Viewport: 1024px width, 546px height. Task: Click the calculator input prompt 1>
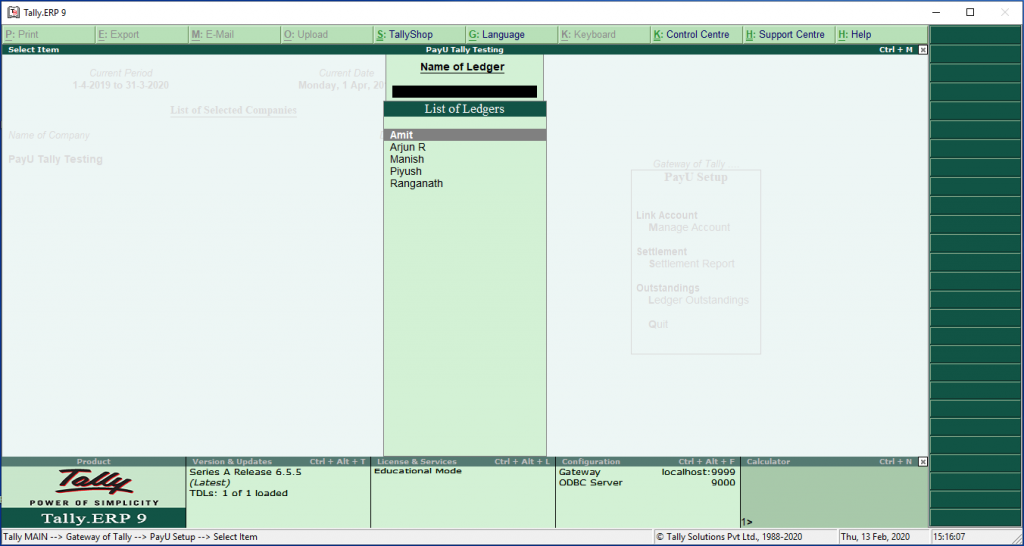[x=747, y=522]
